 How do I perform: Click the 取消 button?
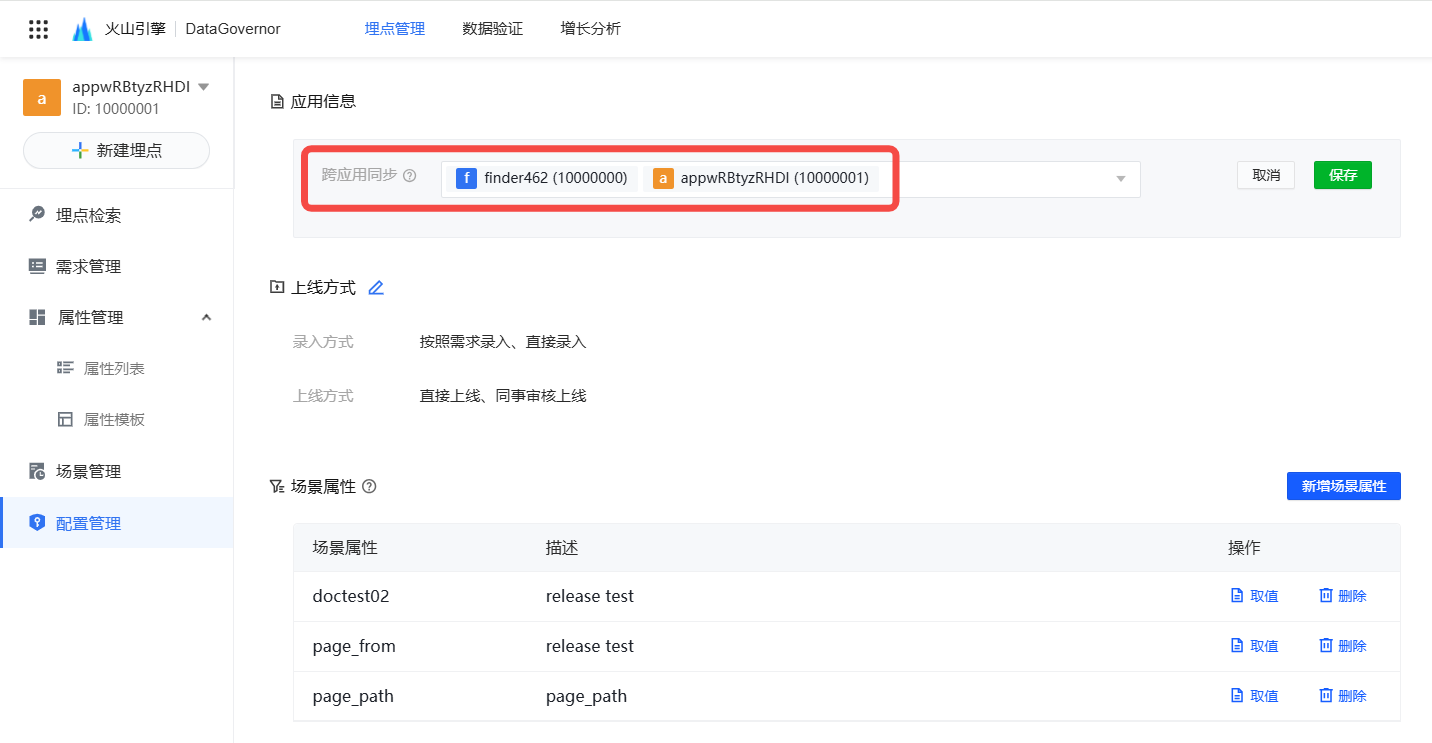(1265, 175)
